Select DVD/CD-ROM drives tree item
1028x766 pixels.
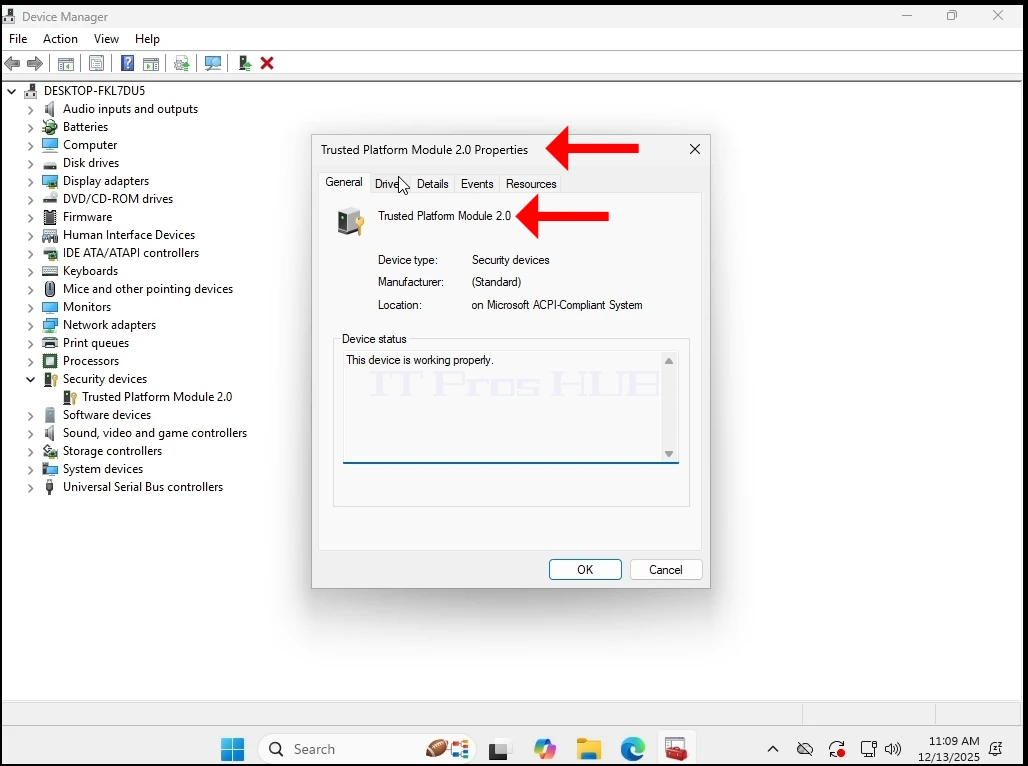[x=118, y=199]
